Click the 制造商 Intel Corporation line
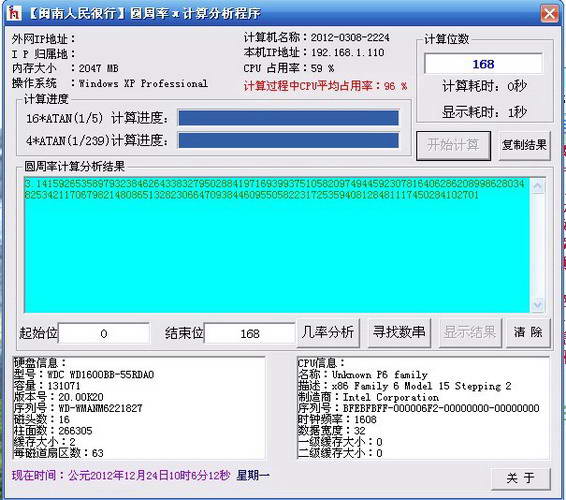The height and width of the screenshot is (500, 566). coord(369,397)
